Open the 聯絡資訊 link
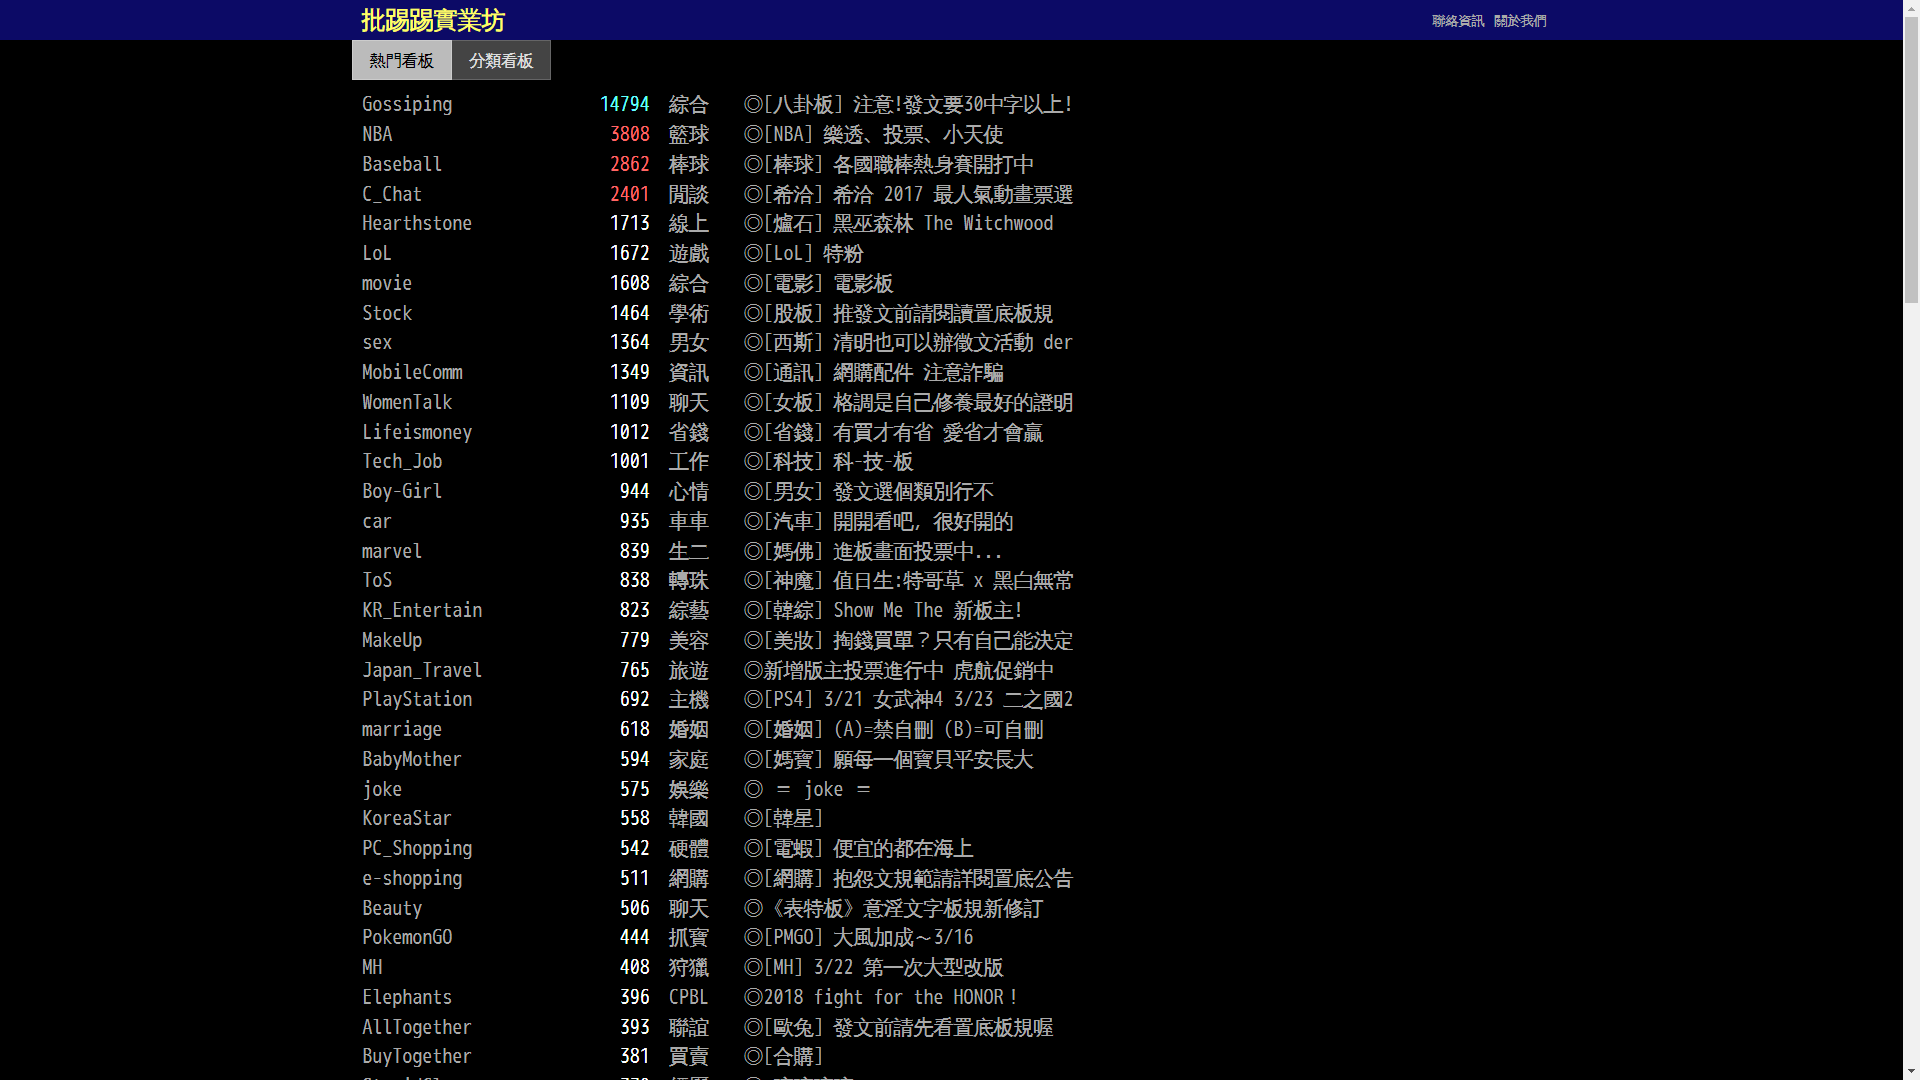Viewport: 1920px width, 1080px height. pyautogui.click(x=1457, y=21)
